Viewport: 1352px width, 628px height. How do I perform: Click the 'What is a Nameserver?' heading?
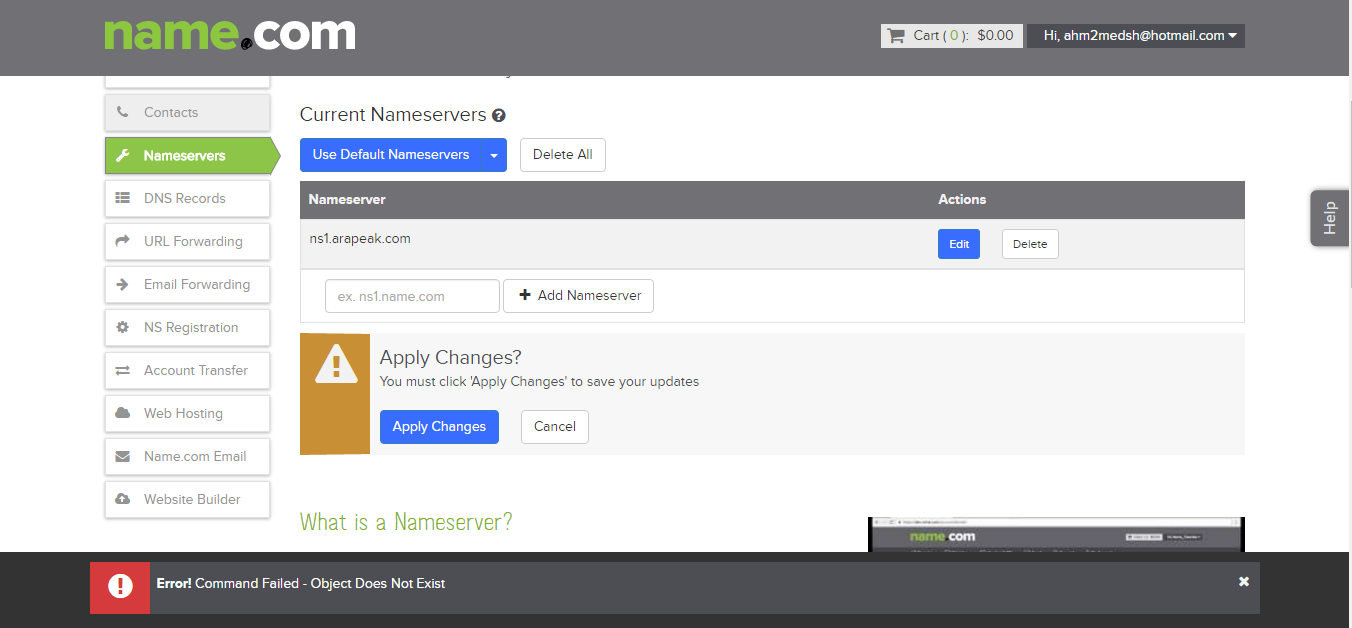(x=406, y=522)
